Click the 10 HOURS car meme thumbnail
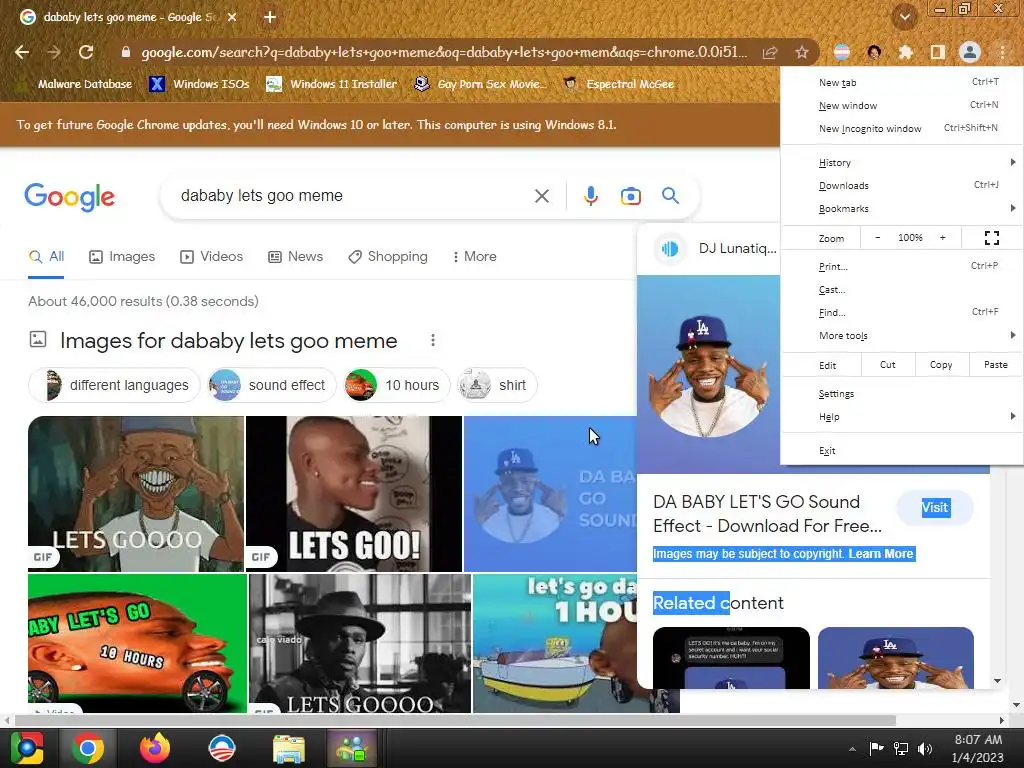This screenshot has height=768, width=1024. [137, 643]
